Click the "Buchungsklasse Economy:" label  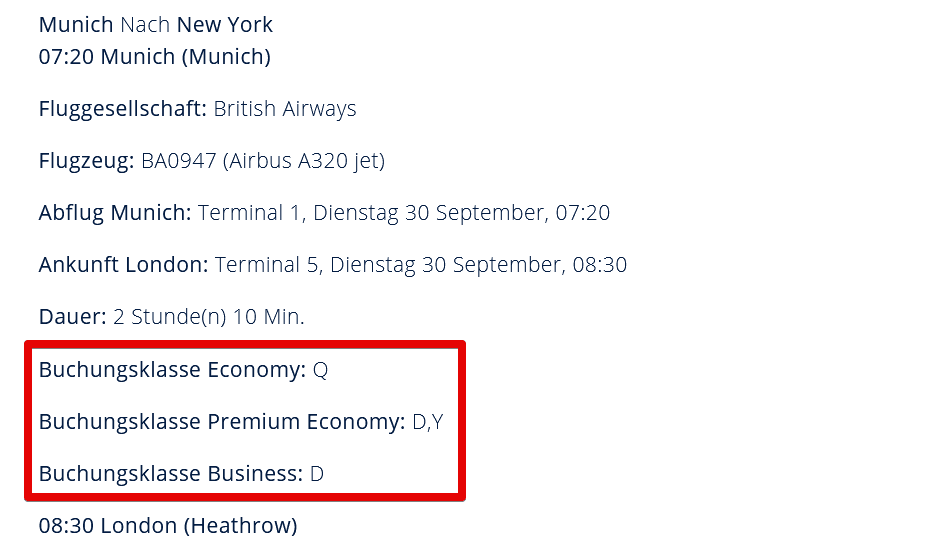(172, 370)
